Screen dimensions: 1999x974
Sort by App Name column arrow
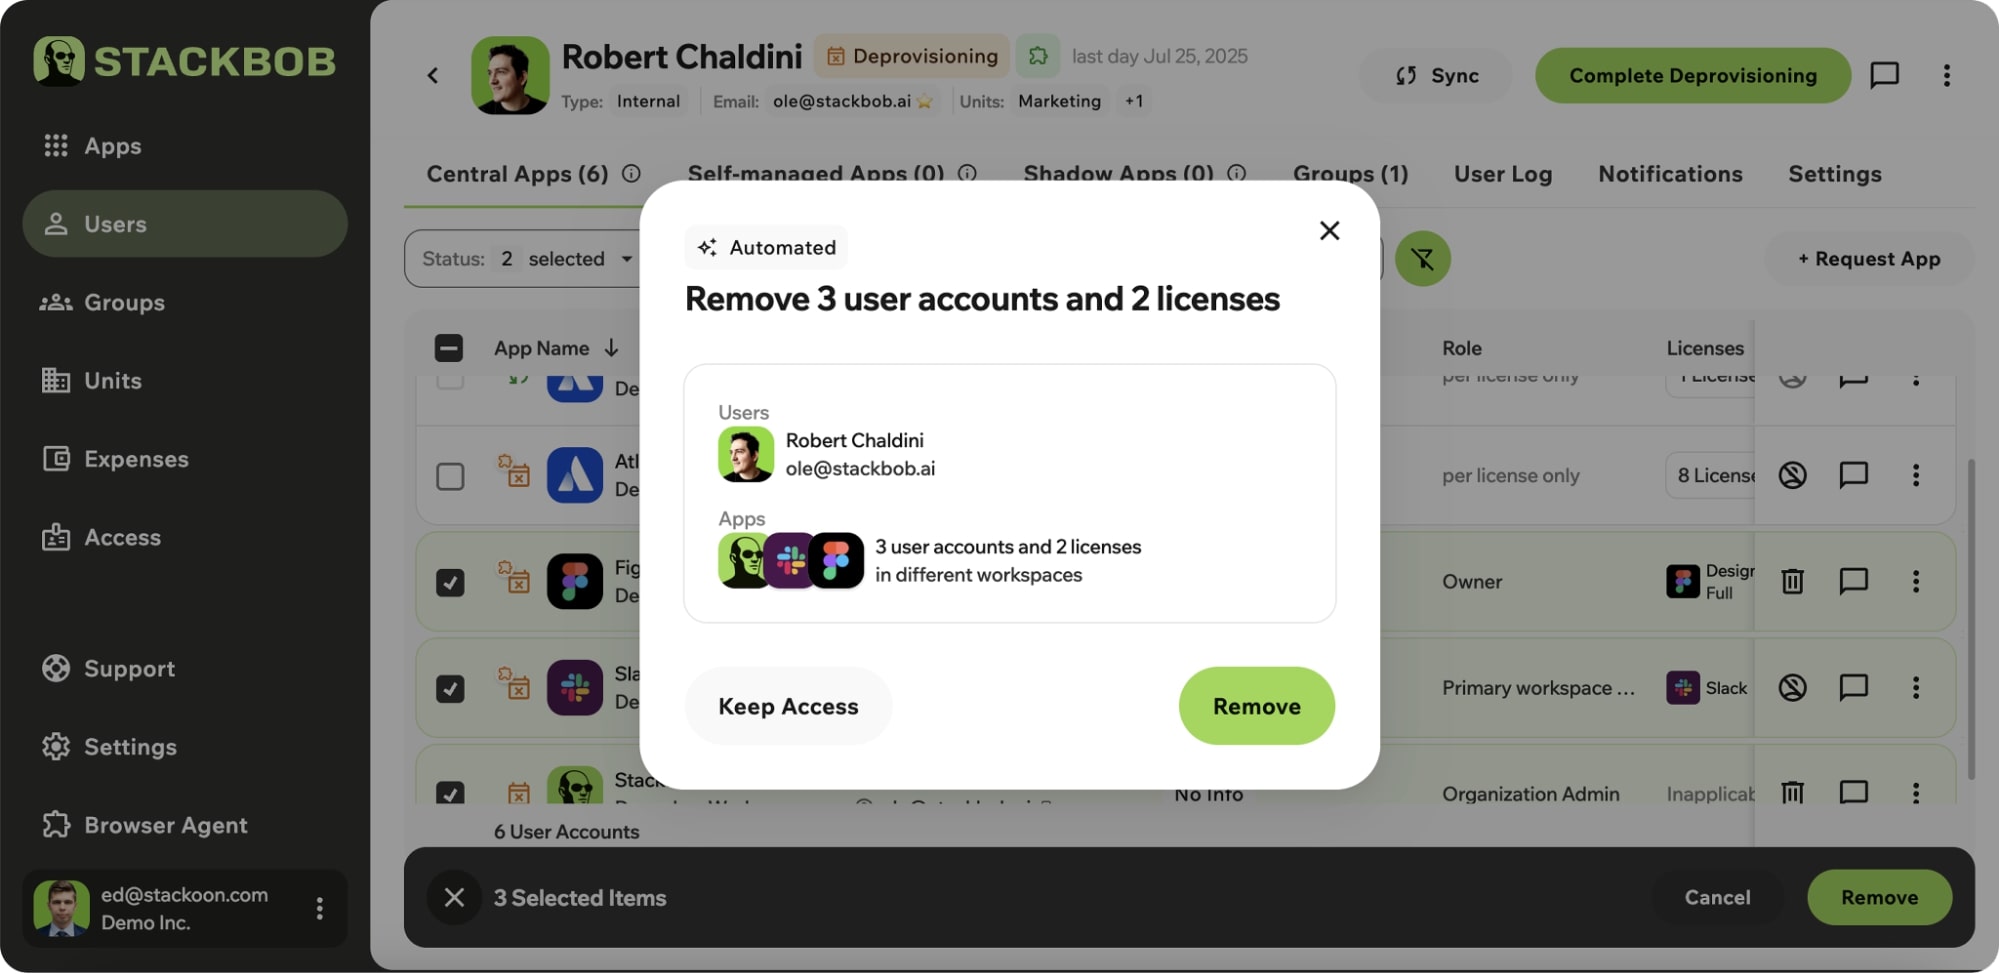611,348
